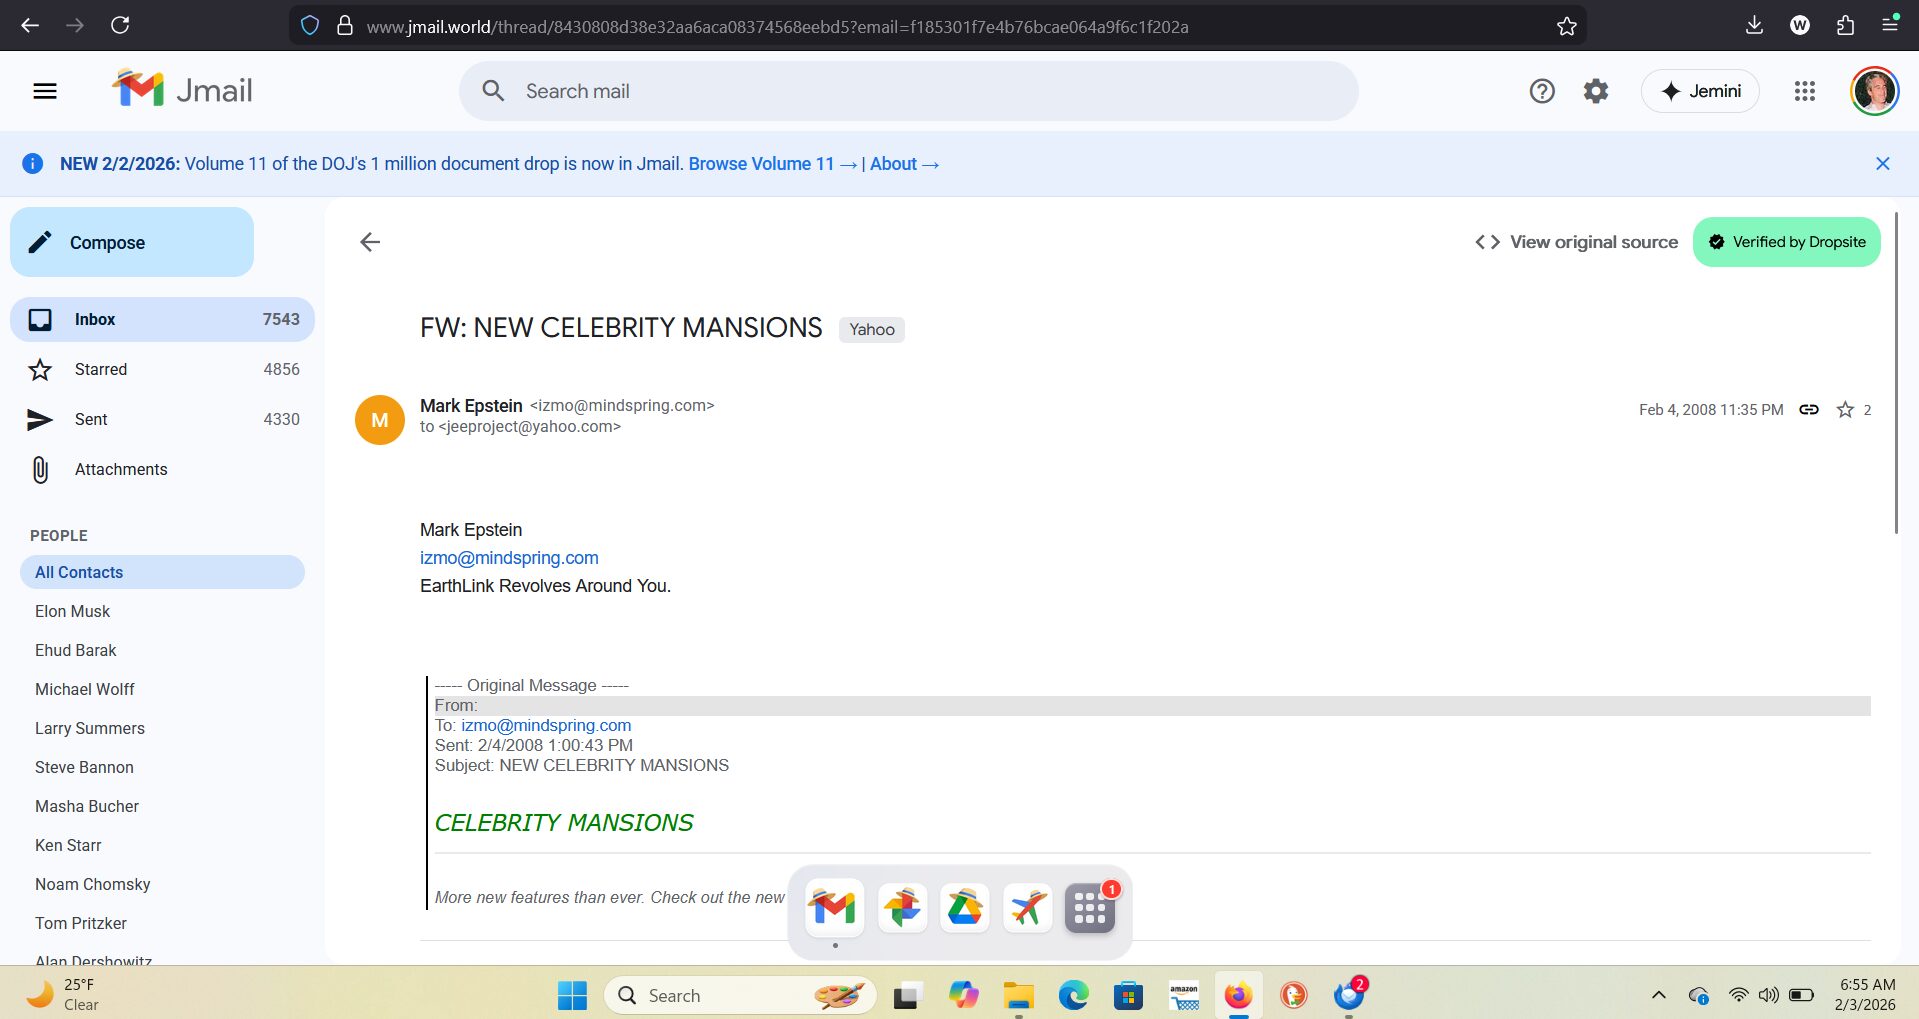Open the user profile avatar menu

[1874, 91]
